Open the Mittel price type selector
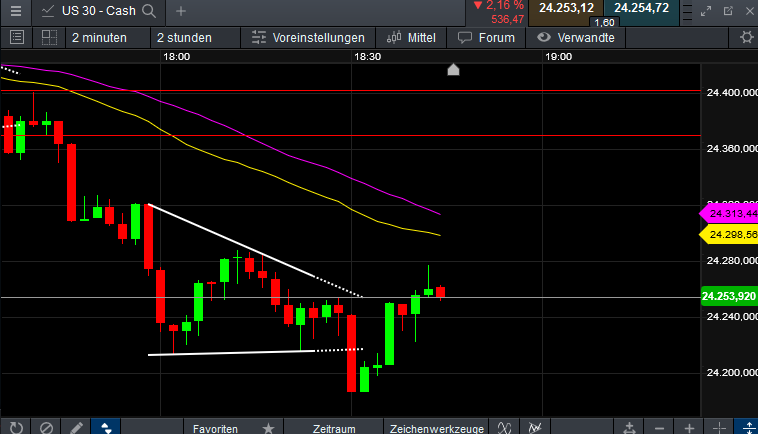The width and height of the screenshot is (758, 434). tap(411, 38)
